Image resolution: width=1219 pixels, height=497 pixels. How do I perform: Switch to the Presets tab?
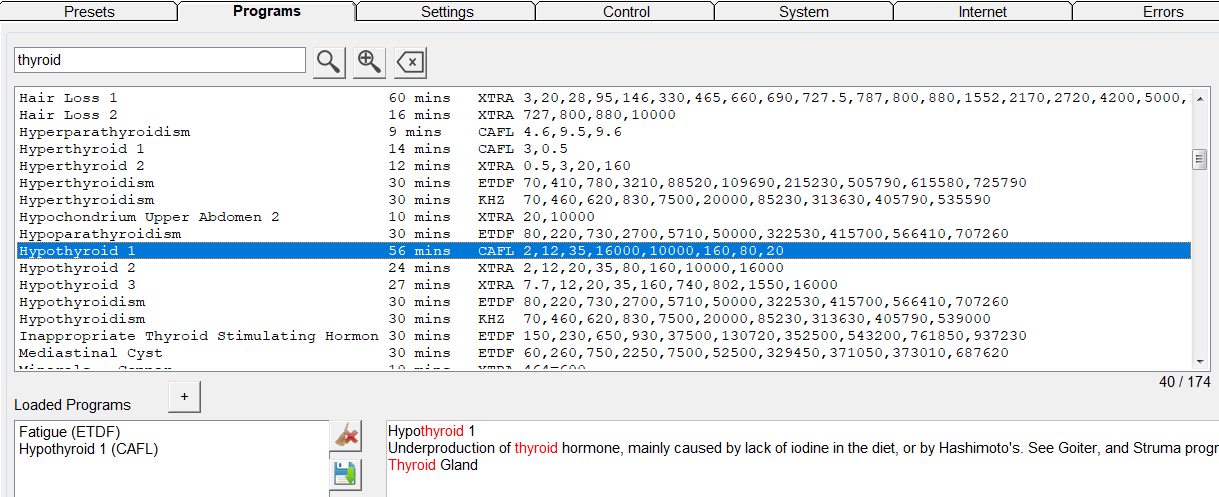tap(89, 12)
